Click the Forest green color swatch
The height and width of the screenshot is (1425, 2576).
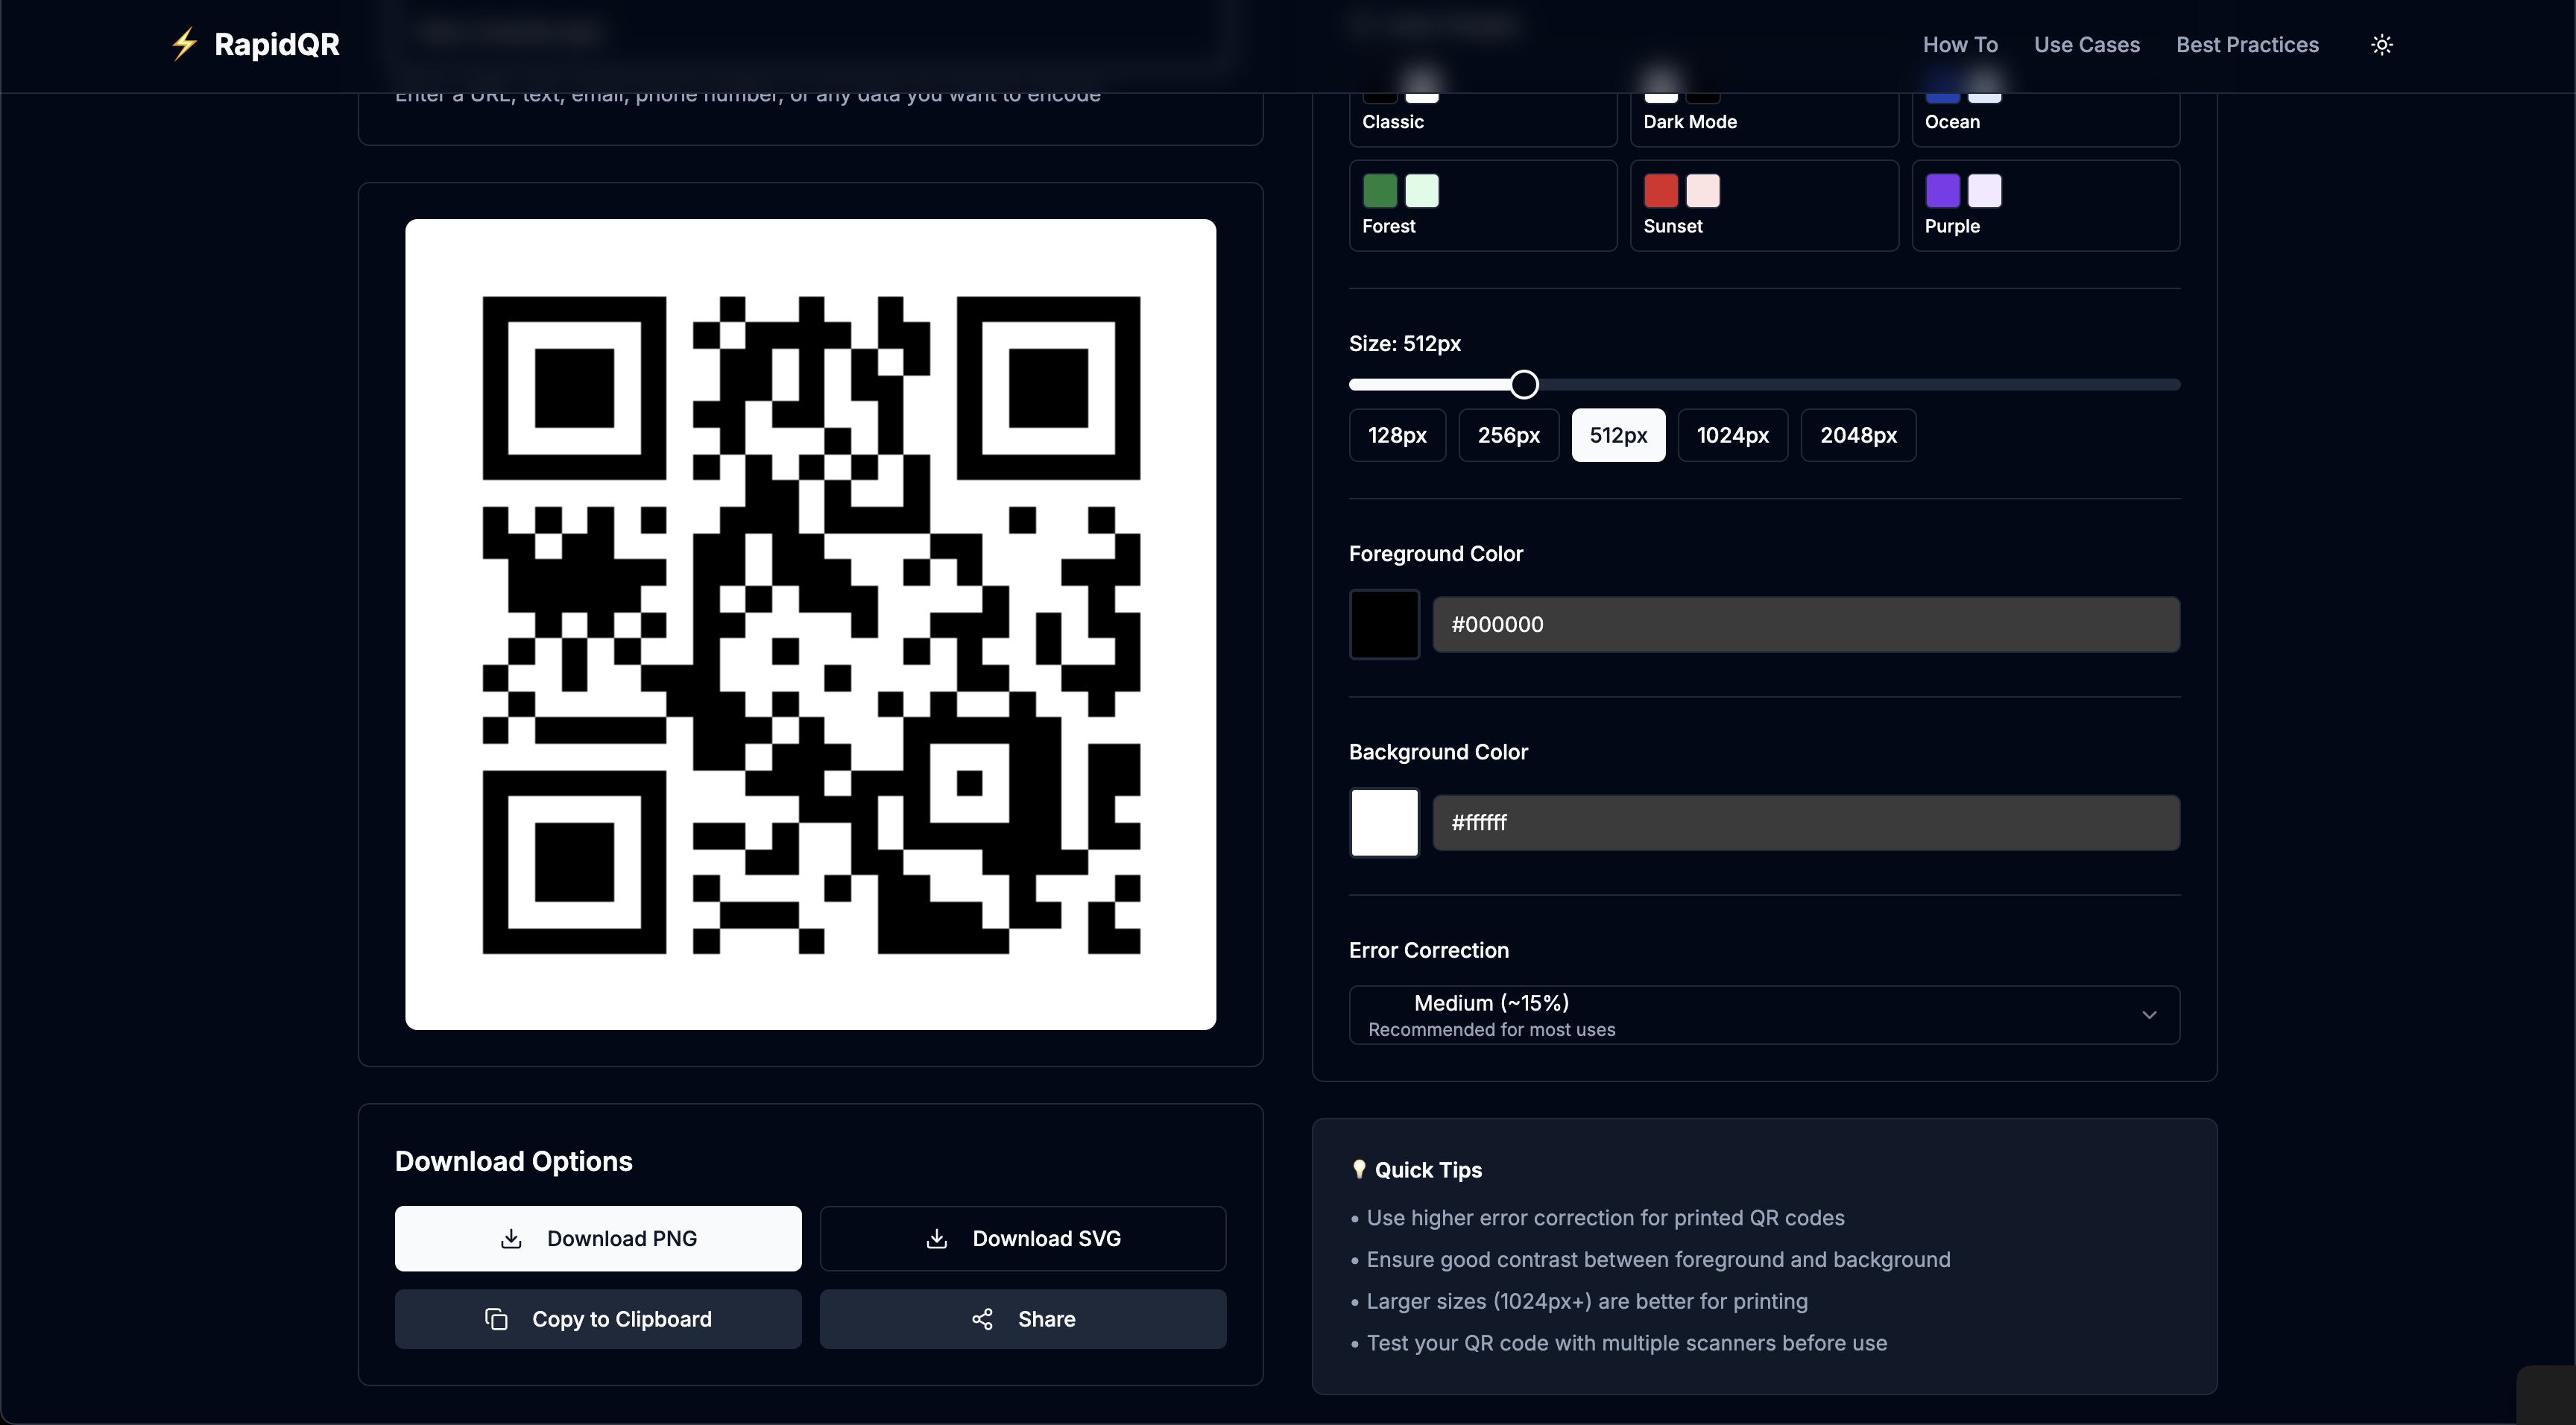pos(1380,190)
